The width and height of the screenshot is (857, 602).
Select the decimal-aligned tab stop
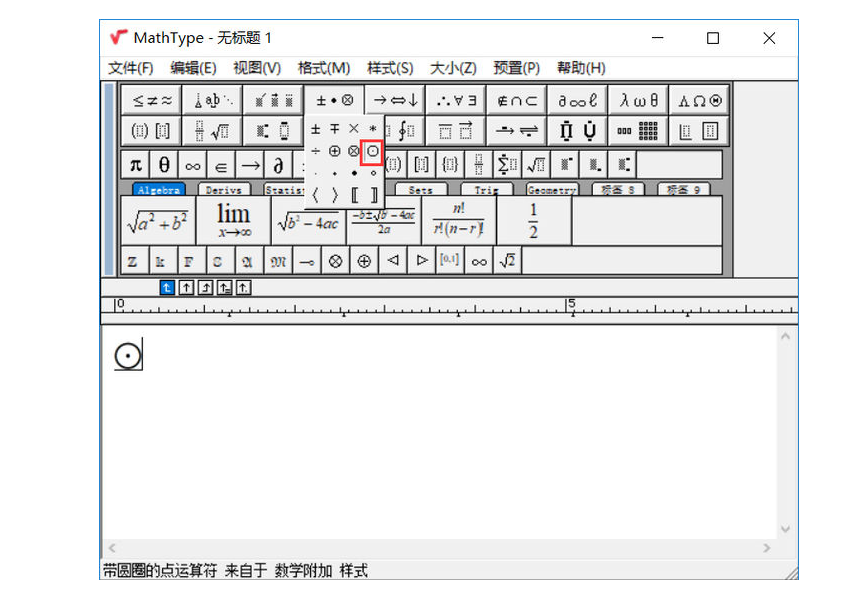pyautogui.click(x=243, y=288)
